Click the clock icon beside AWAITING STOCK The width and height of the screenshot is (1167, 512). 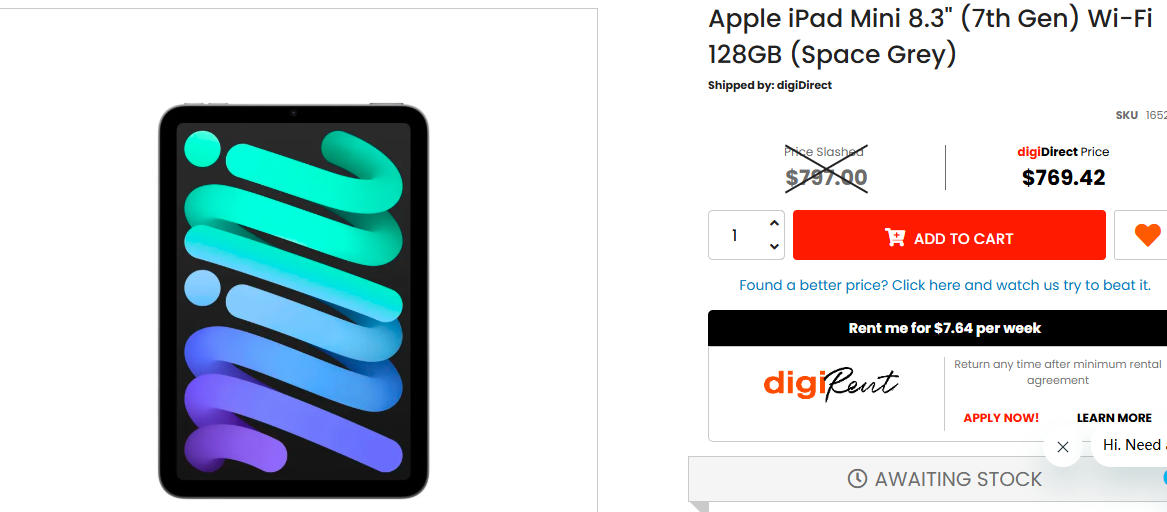click(x=857, y=479)
